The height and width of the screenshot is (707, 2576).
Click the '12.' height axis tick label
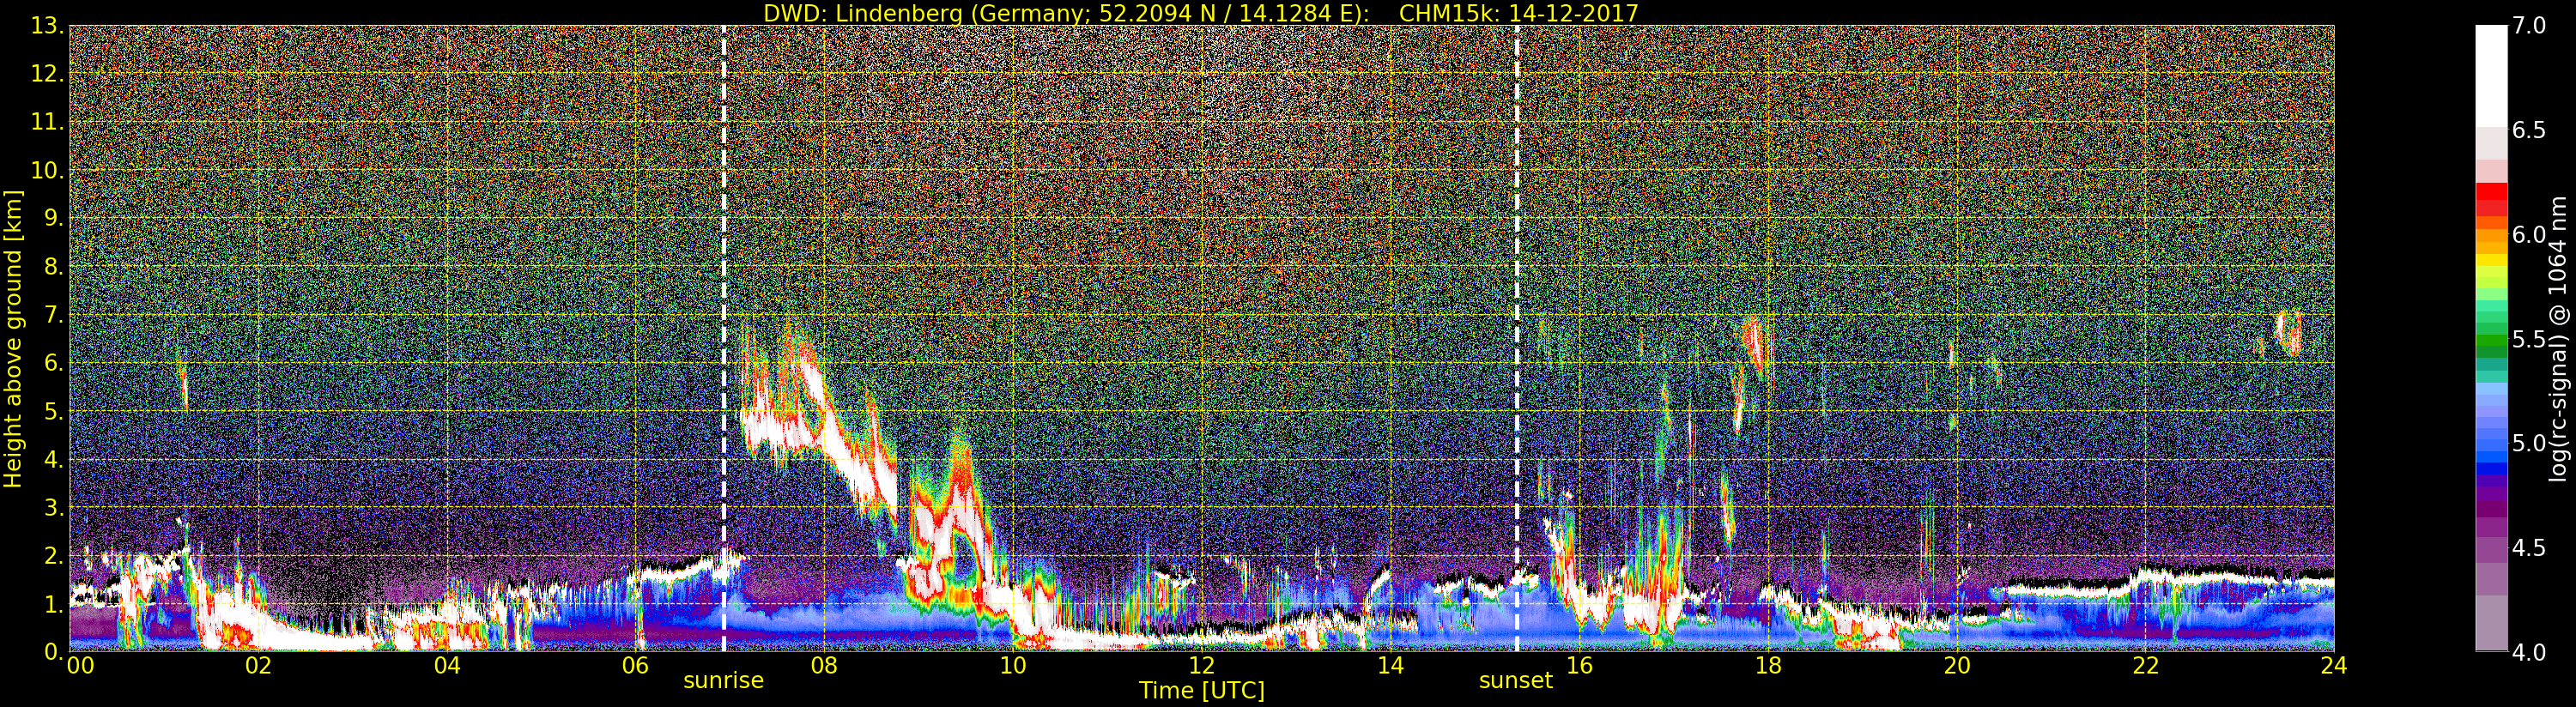coord(48,74)
